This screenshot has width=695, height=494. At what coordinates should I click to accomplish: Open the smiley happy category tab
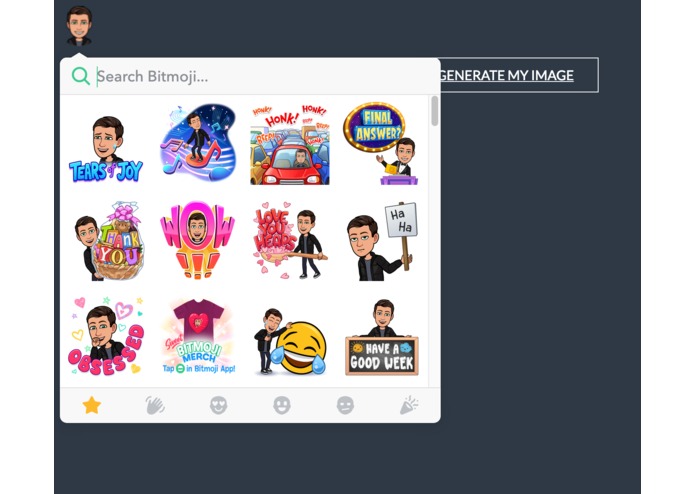pos(282,405)
